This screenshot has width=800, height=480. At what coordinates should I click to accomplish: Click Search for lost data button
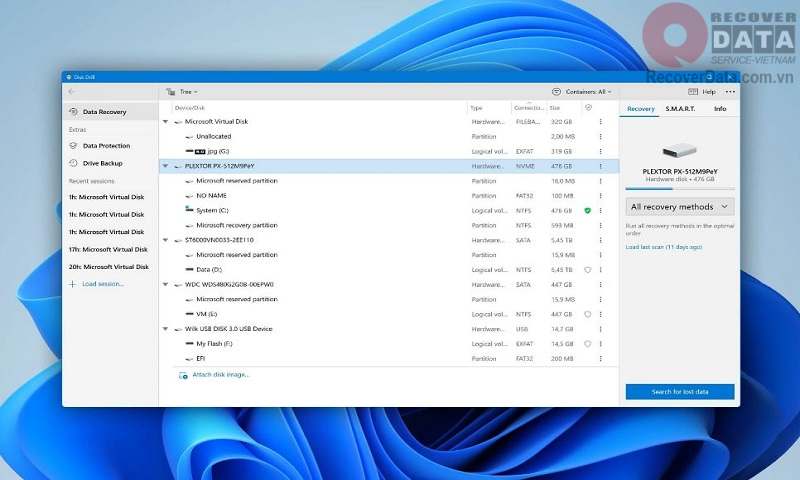[680, 392]
